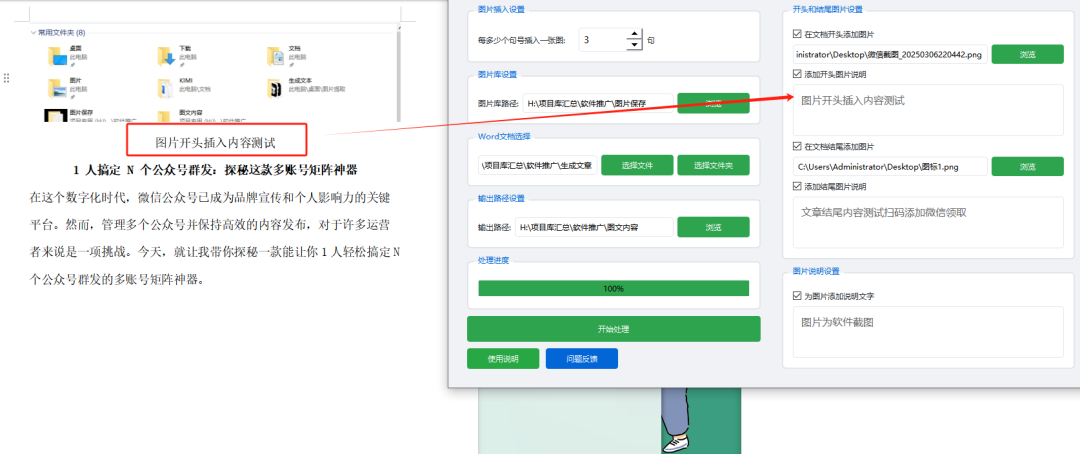Start processing with 开始处理
Screen dimensions: 1080x454
613,329
